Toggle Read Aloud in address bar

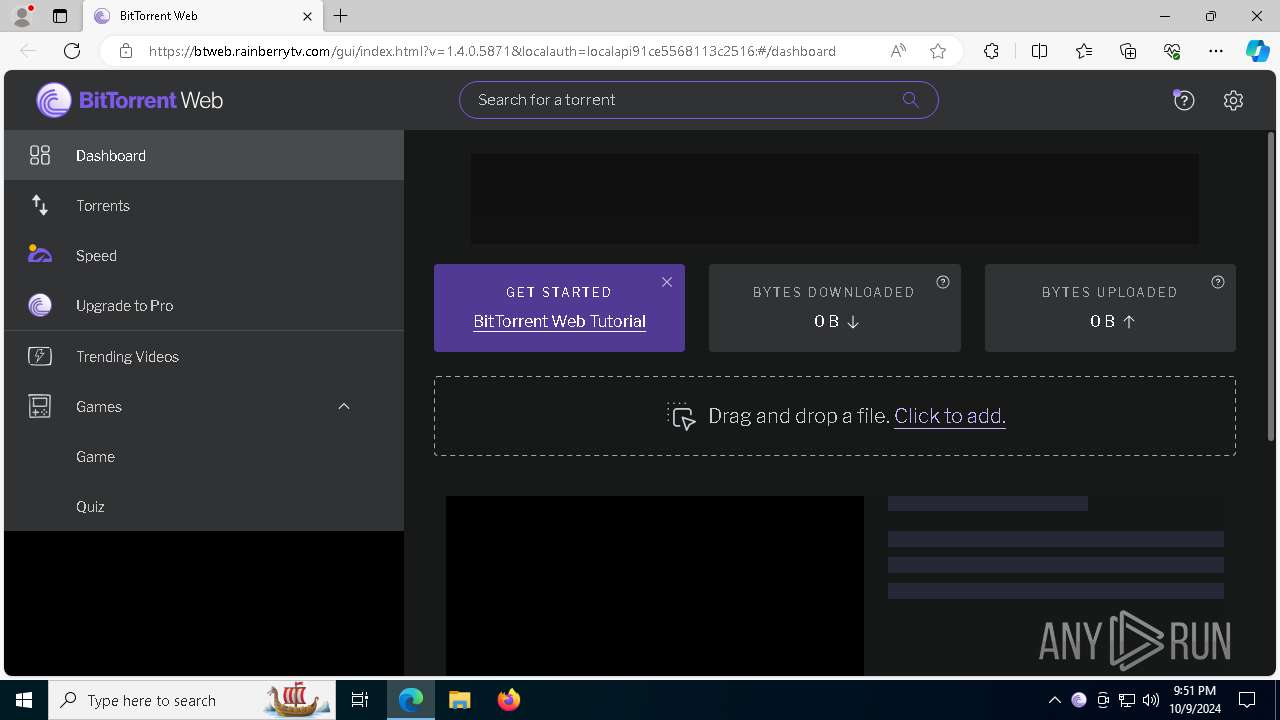tap(898, 51)
